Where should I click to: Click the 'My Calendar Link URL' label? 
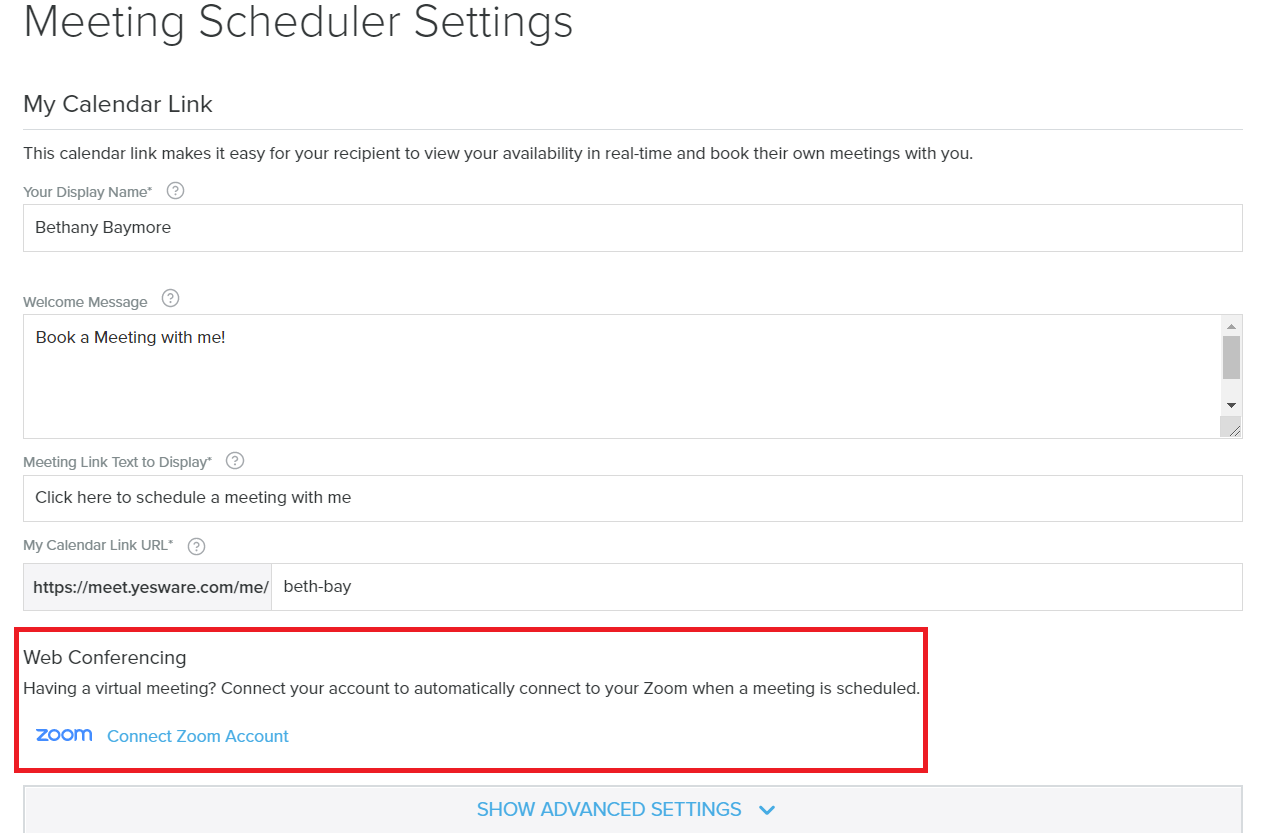coord(98,546)
